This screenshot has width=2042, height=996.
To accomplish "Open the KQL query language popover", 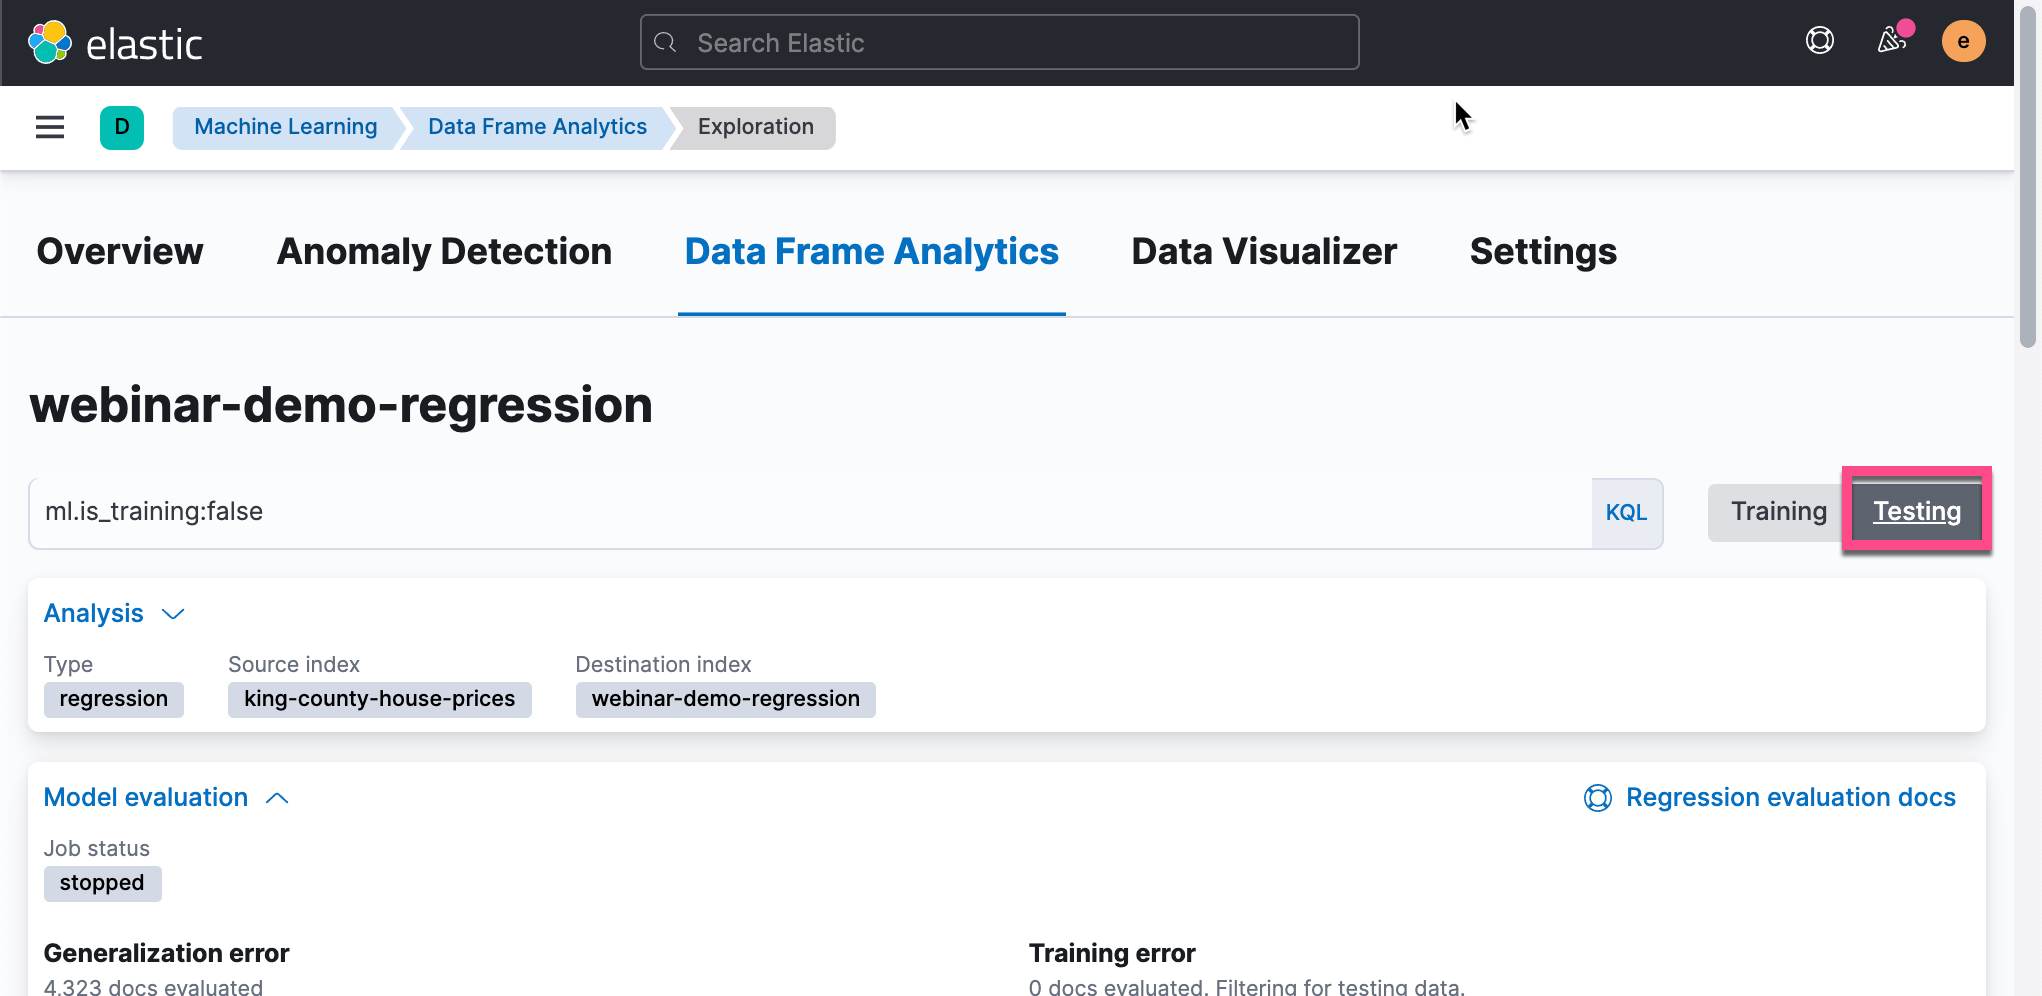I will click(1627, 512).
